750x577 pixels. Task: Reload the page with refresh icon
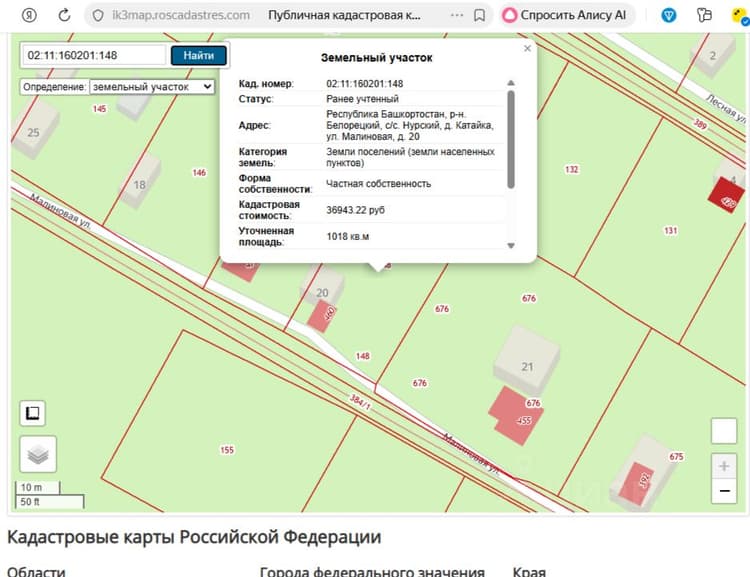click(64, 15)
